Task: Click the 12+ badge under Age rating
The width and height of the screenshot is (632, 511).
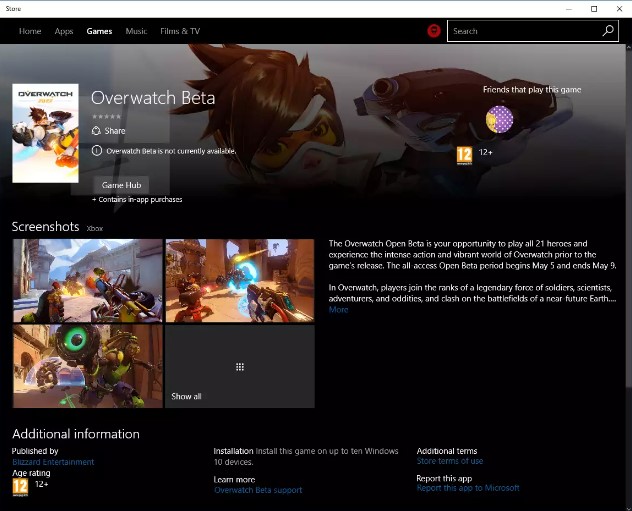Action: 20,487
